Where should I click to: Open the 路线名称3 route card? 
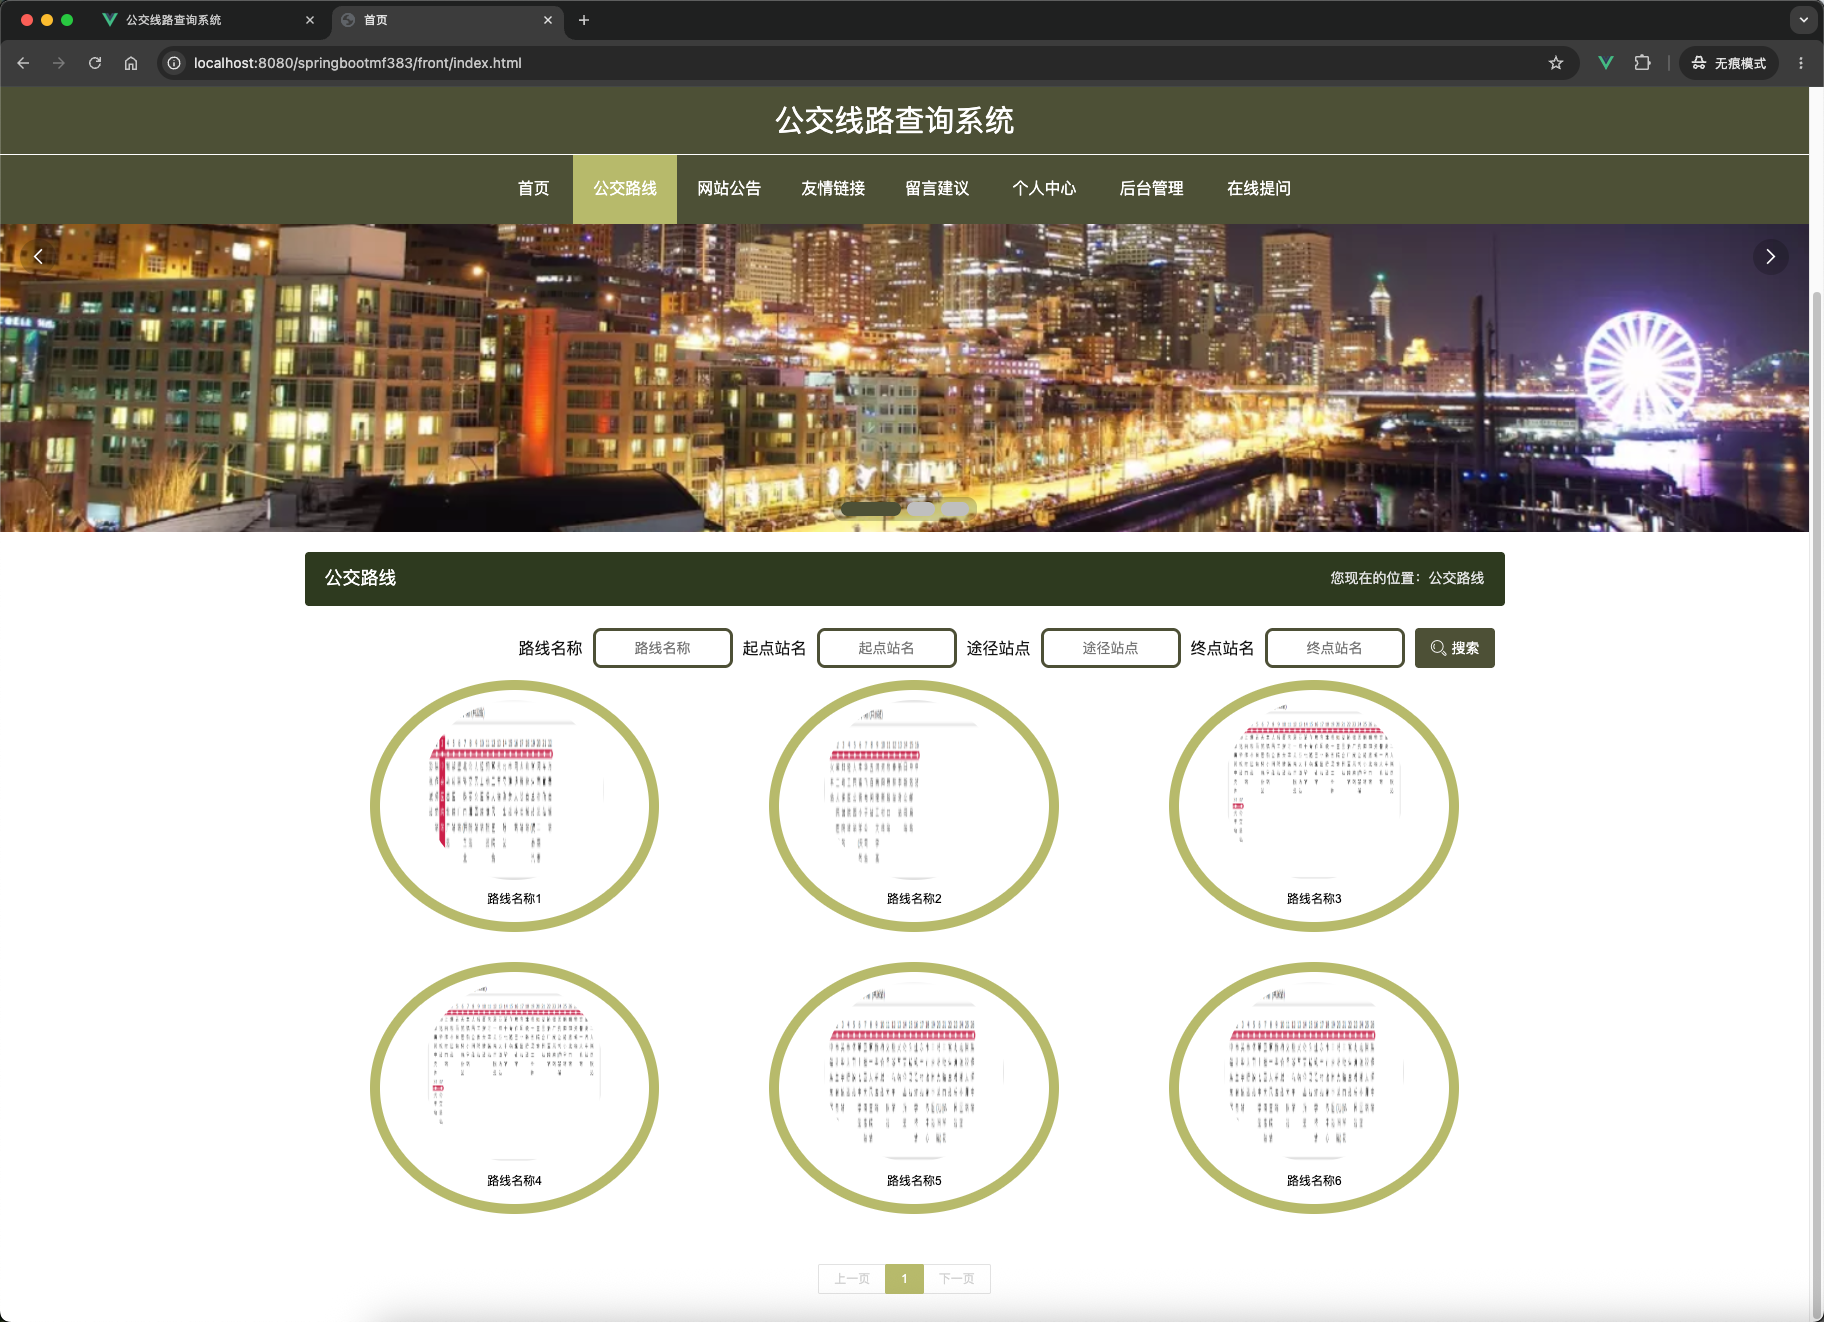[x=1314, y=806]
